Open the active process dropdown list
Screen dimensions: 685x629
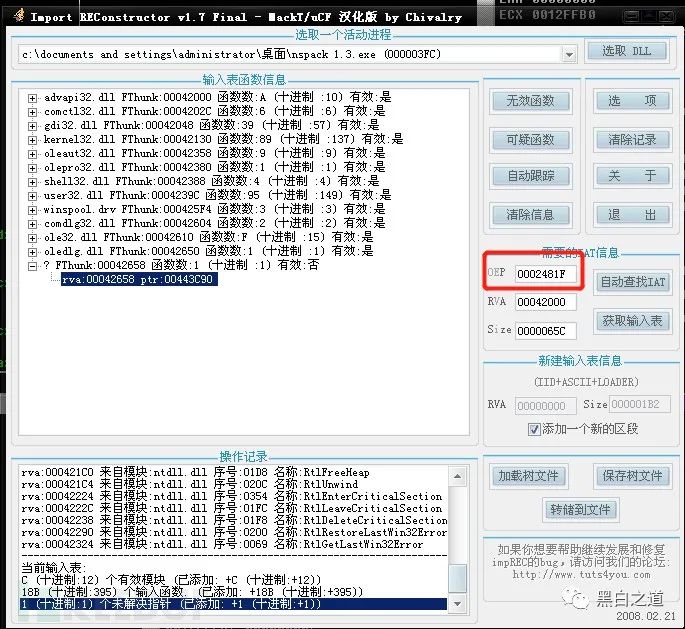[x=568, y=54]
